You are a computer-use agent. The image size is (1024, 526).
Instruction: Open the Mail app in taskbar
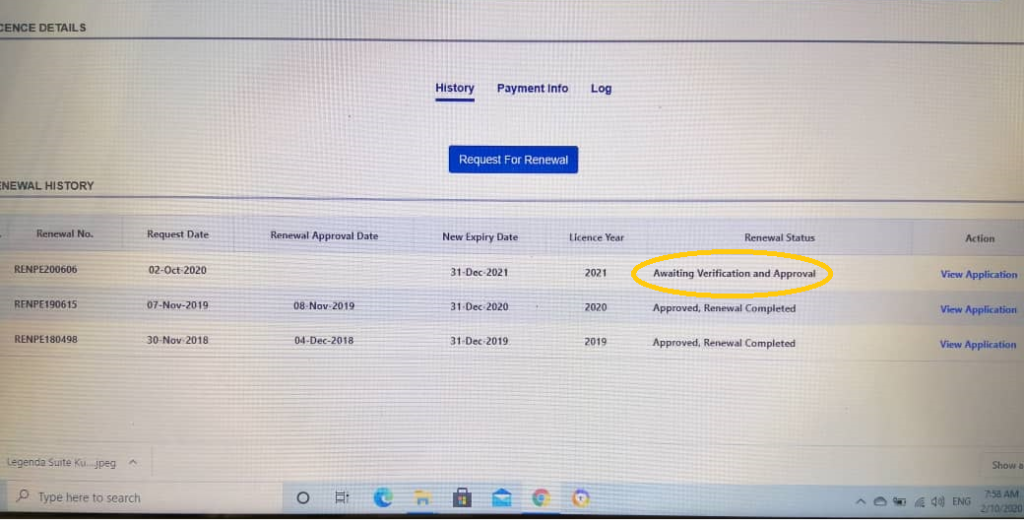502,499
